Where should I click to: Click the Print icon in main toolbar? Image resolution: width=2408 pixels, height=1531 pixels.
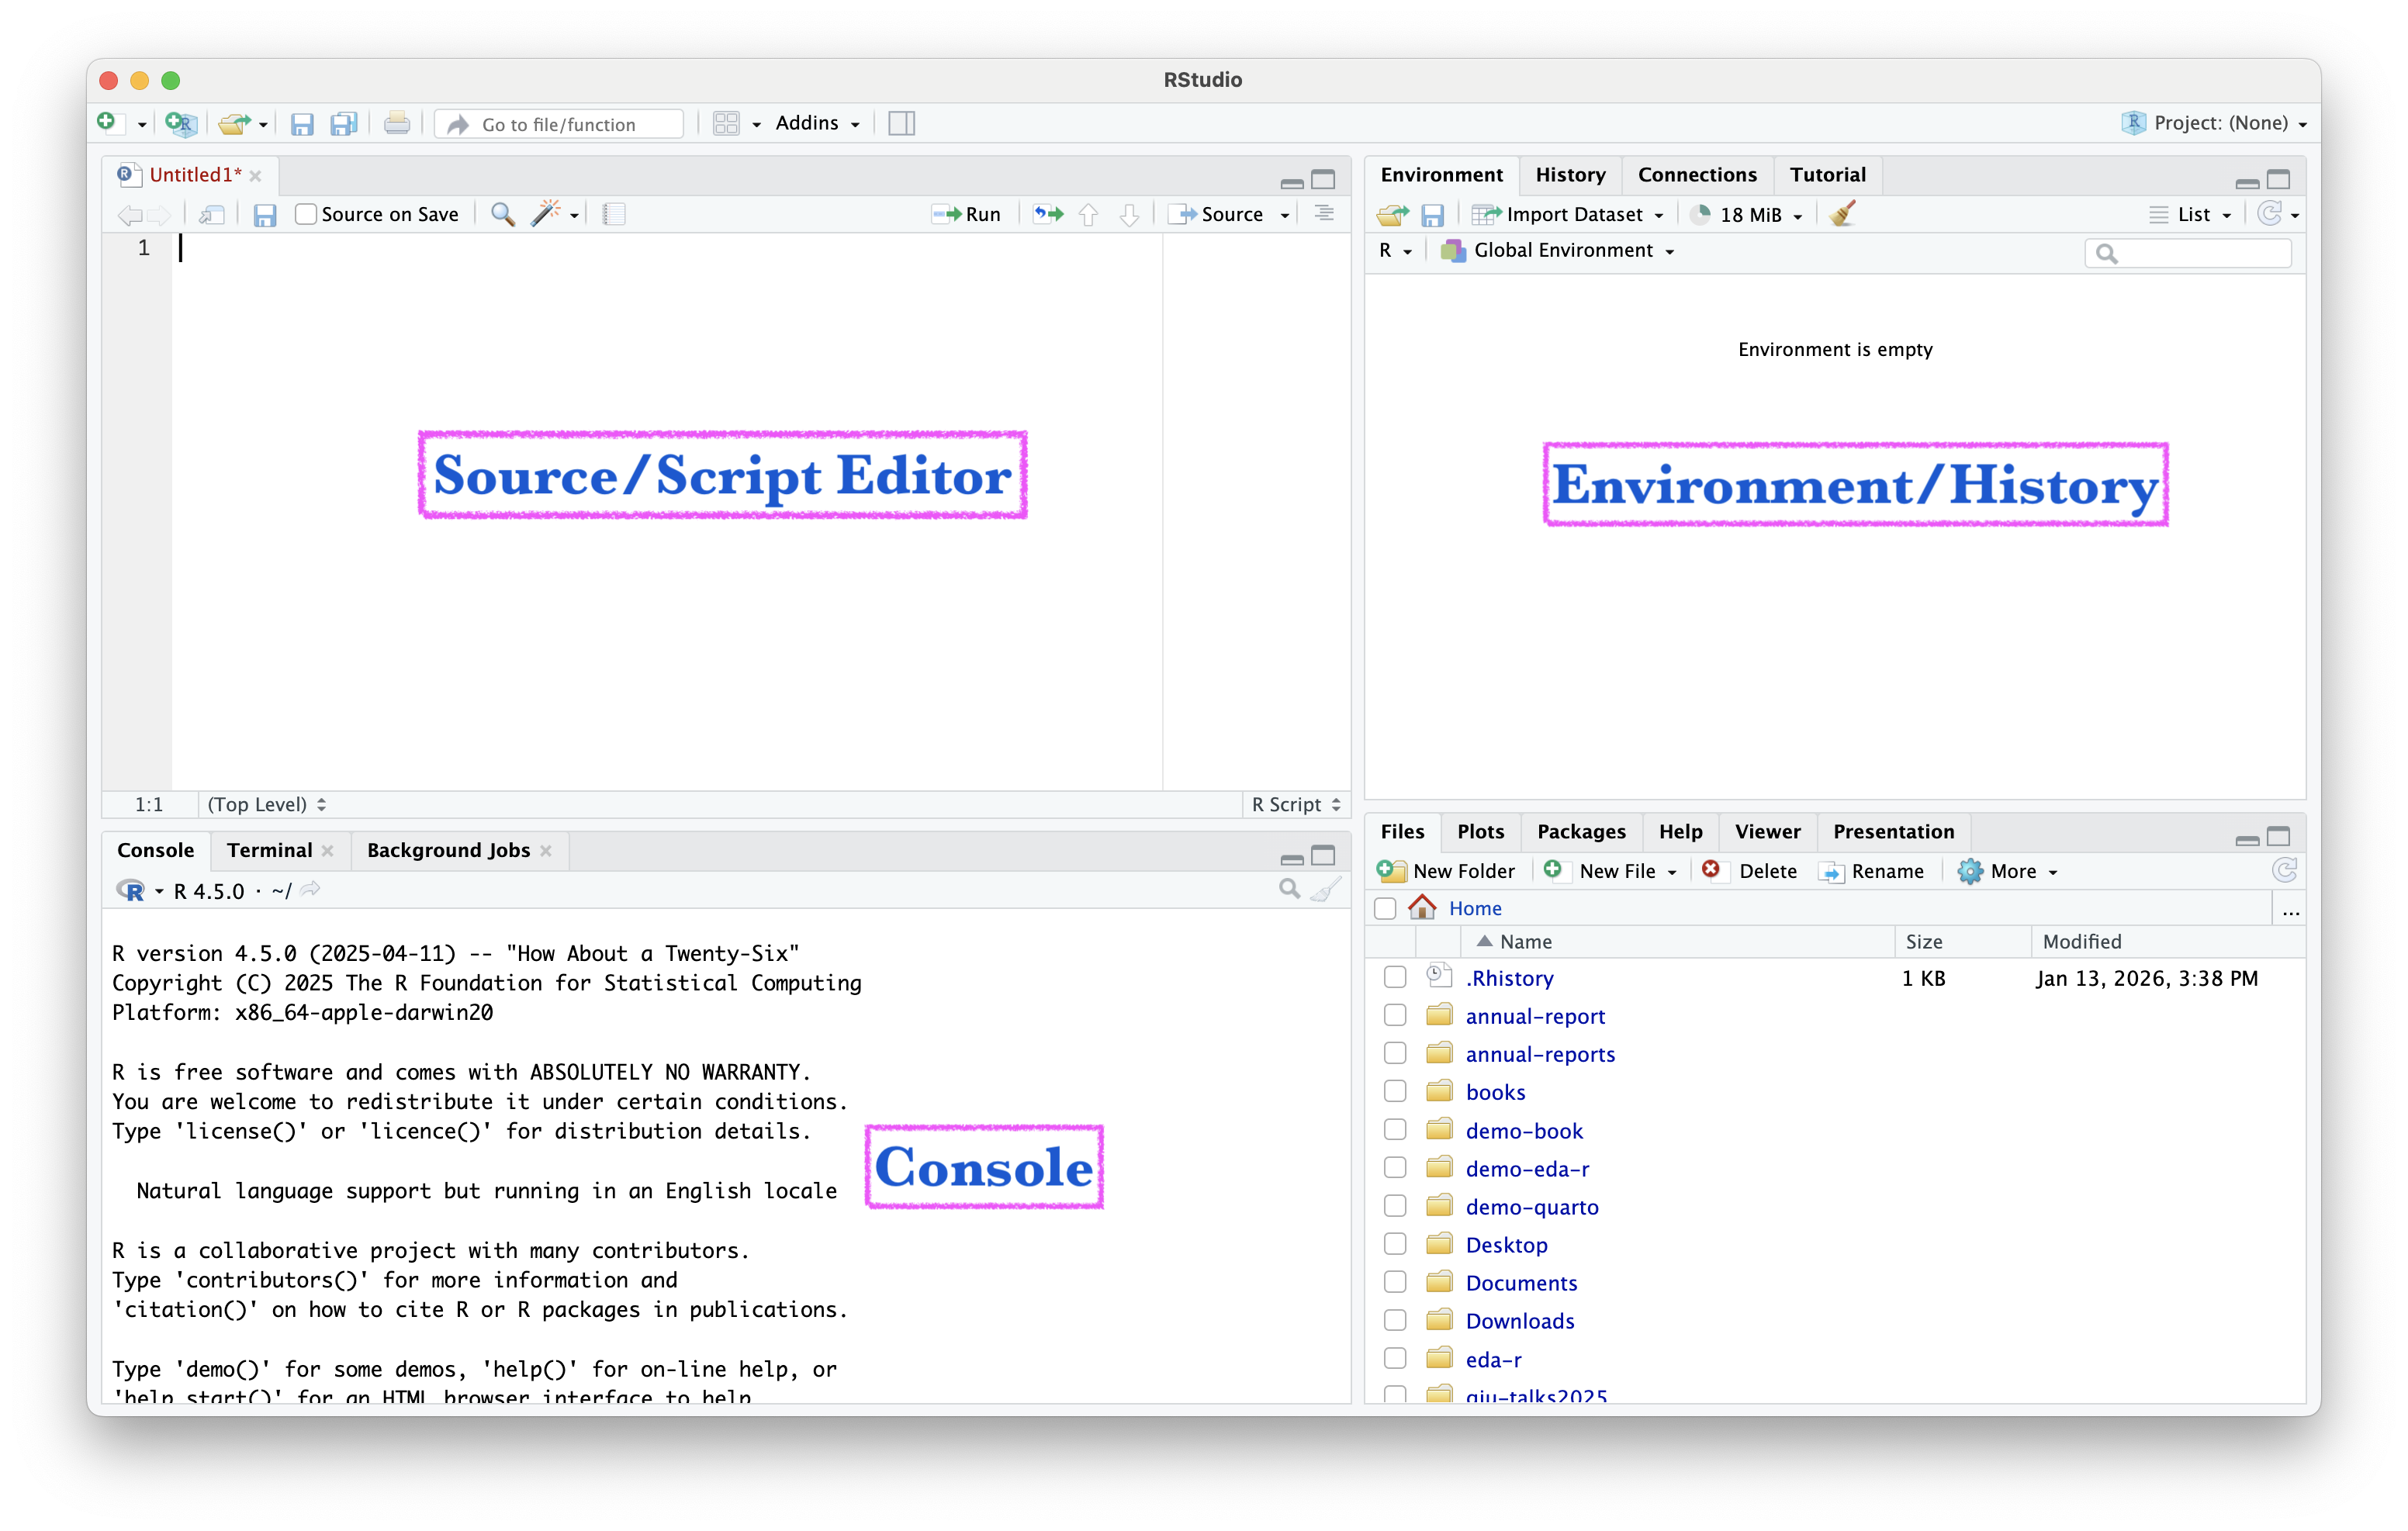click(x=397, y=123)
